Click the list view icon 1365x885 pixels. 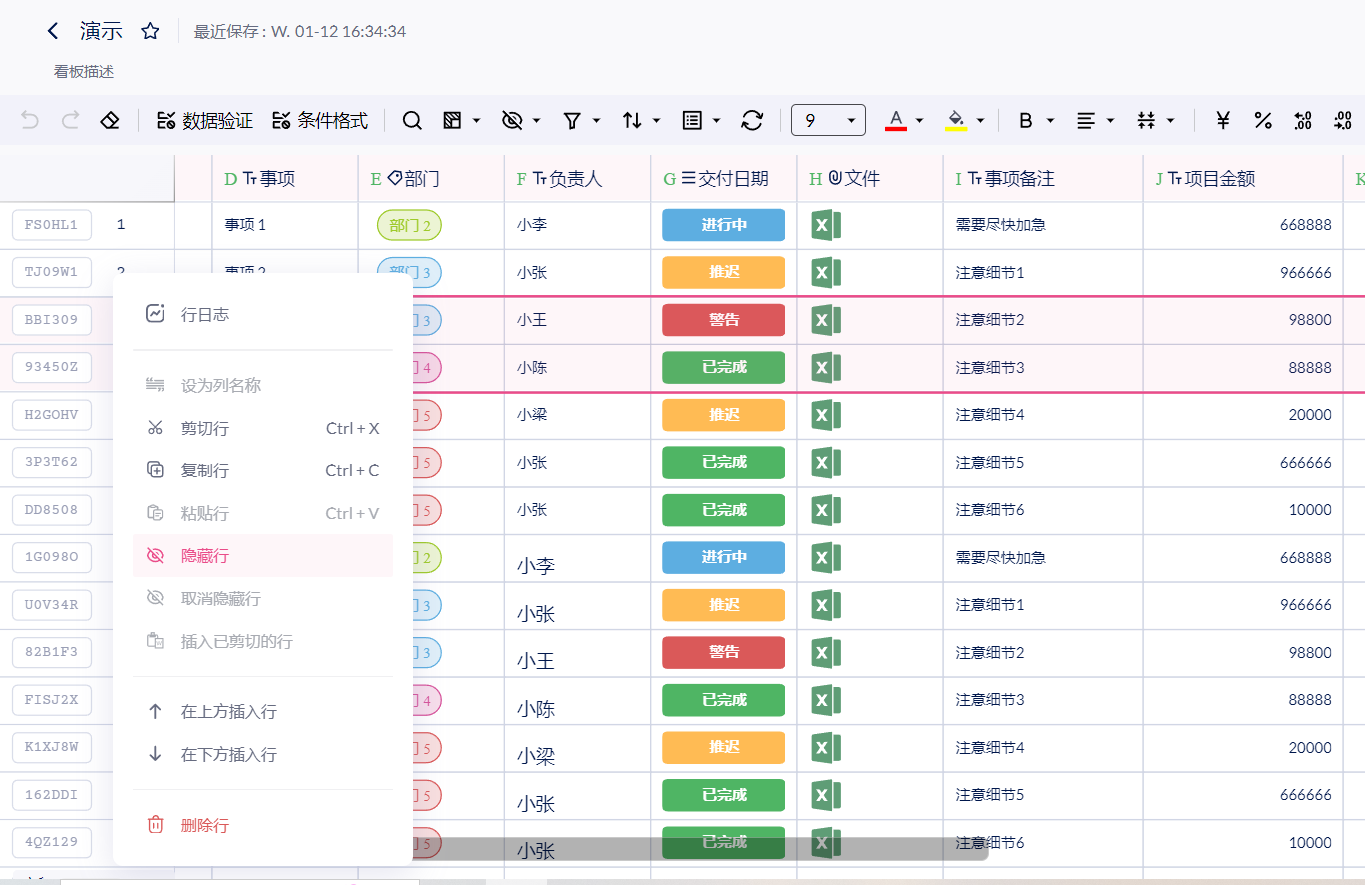click(x=692, y=120)
